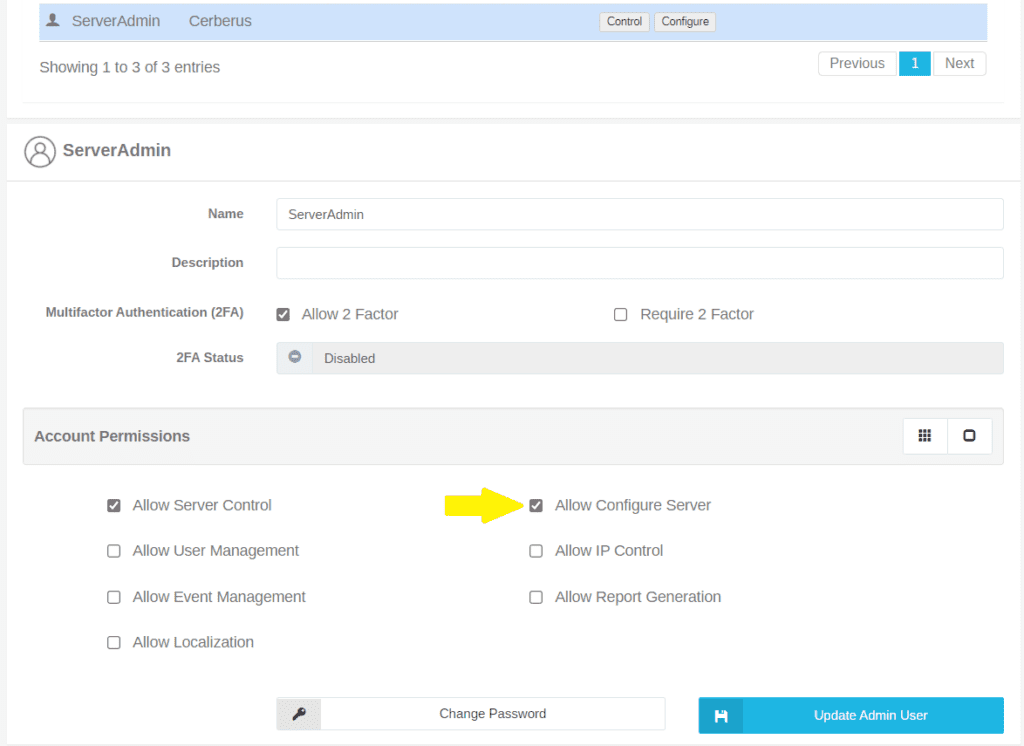This screenshot has width=1024, height=746.
Task: Uncheck Allow 2 Factor
Action: 283,313
